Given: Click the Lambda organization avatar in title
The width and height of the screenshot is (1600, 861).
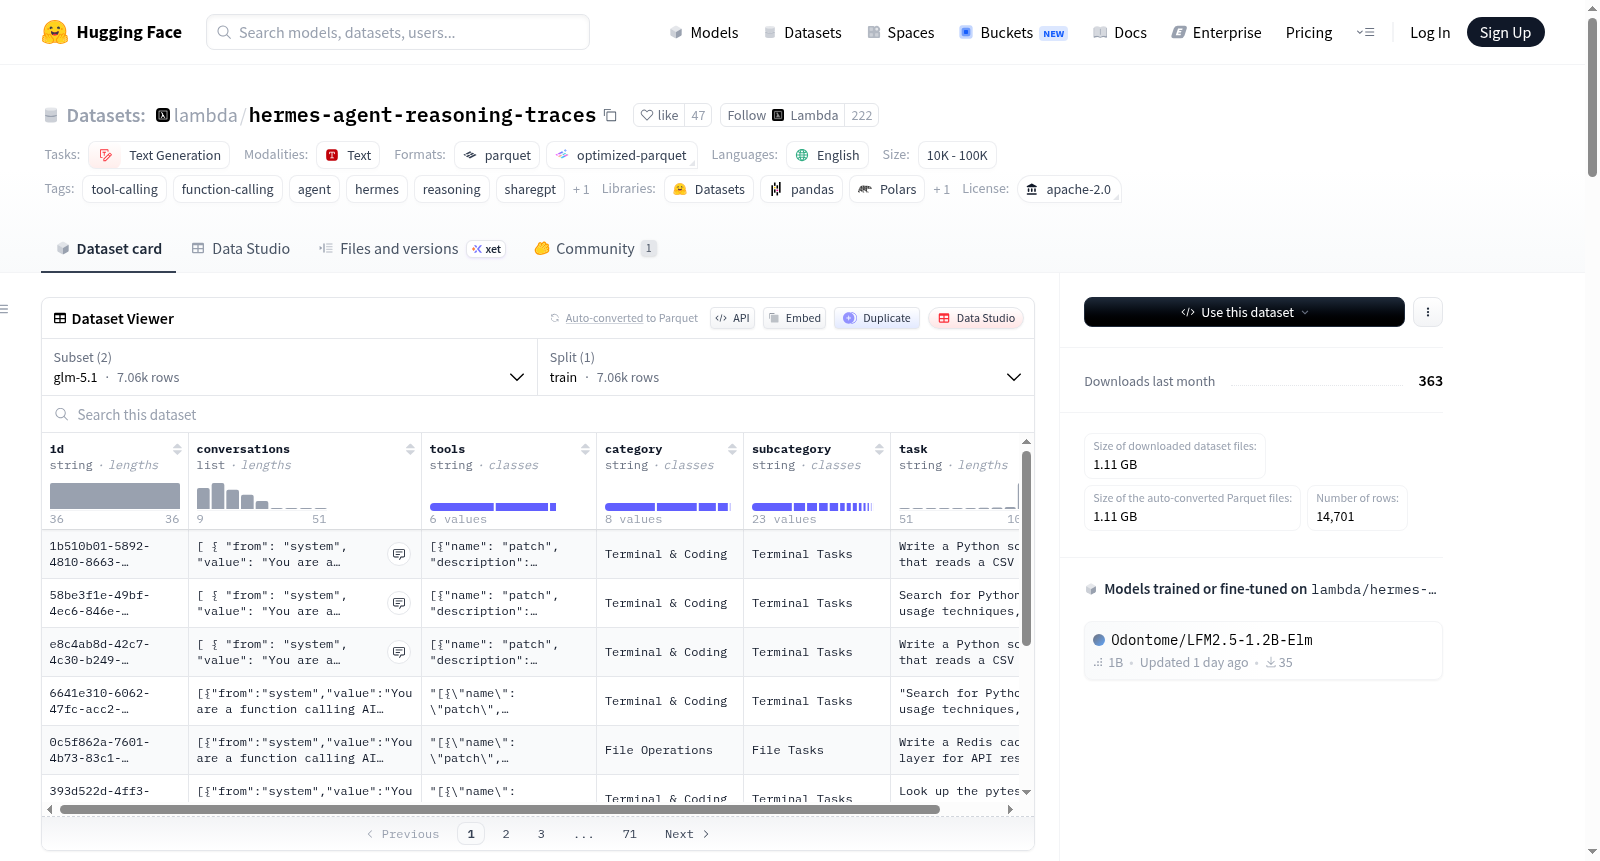Looking at the screenshot, I should 163,115.
